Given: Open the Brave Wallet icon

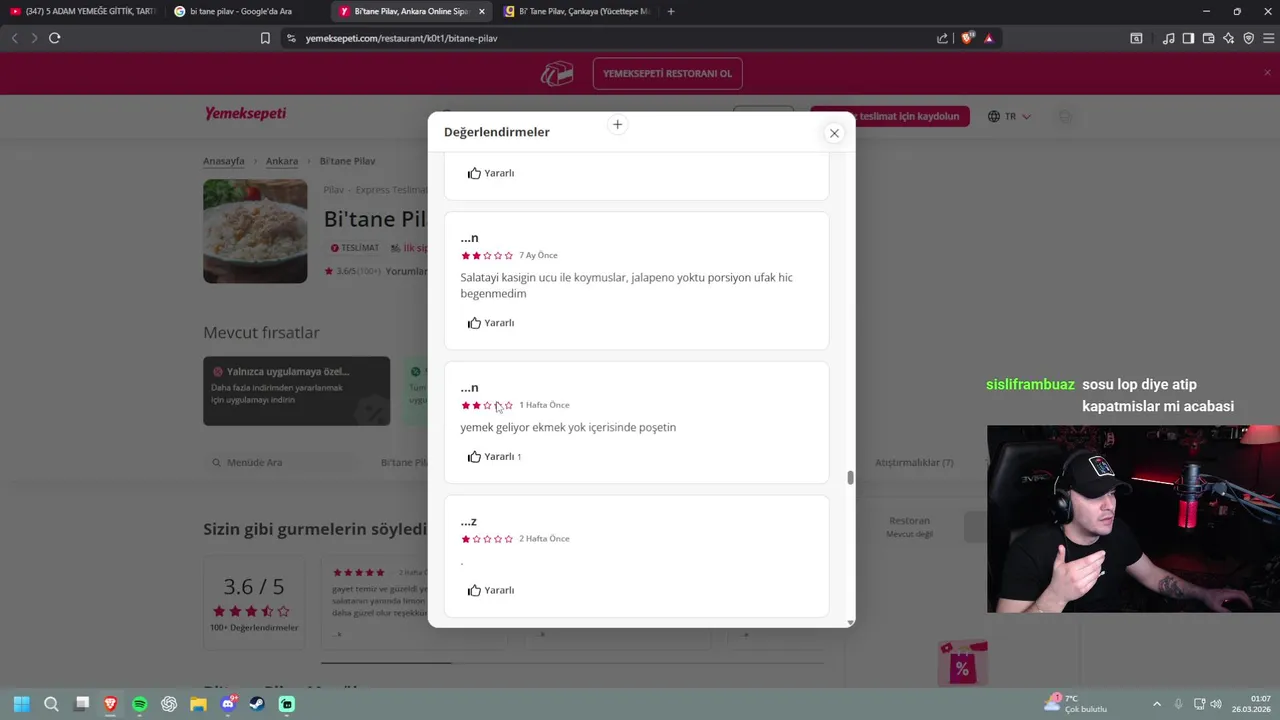Looking at the screenshot, I should pyautogui.click(x=1208, y=38).
